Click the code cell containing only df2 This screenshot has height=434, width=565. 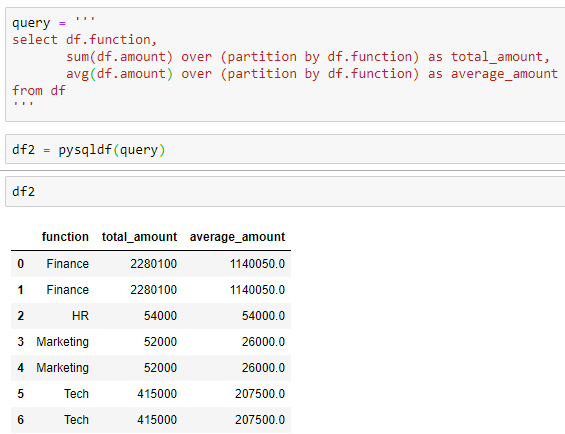tap(285, 191)
